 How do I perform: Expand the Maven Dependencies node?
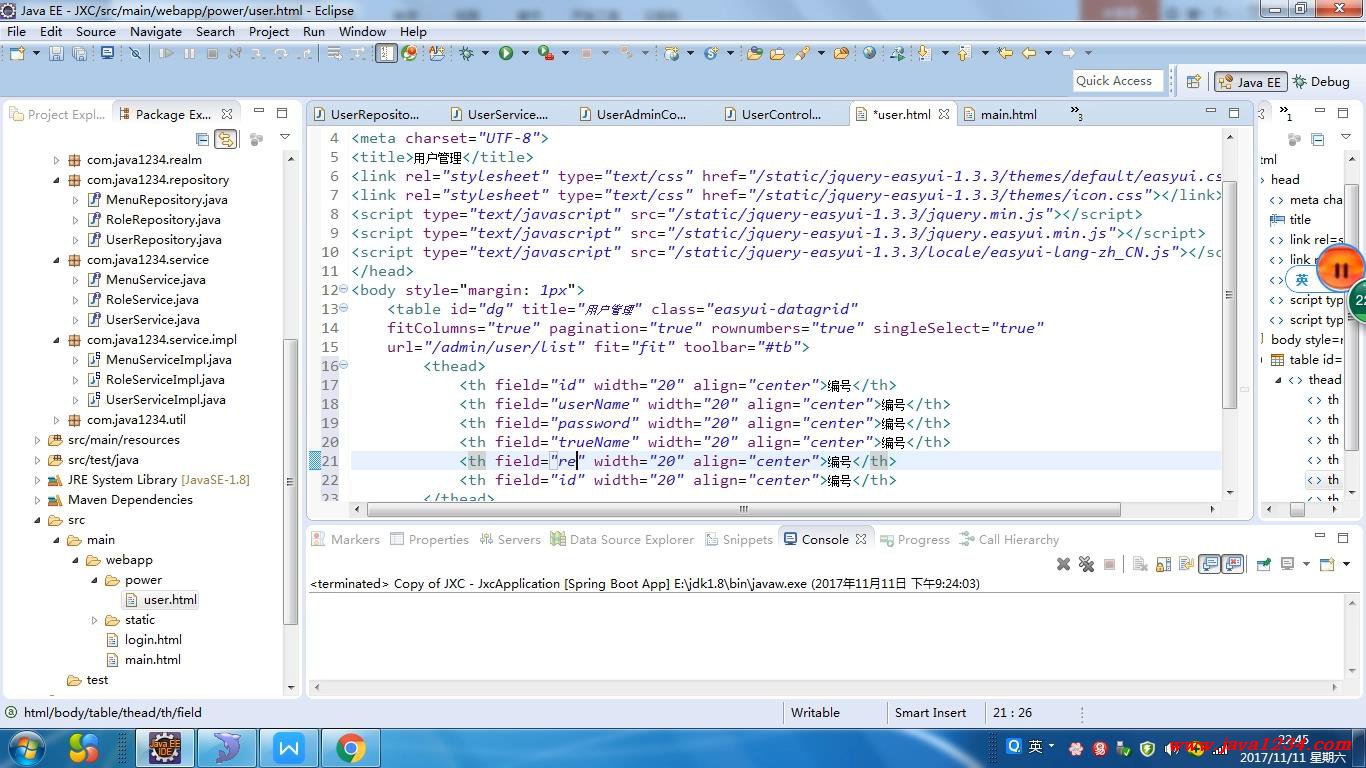tap(38, 500)
